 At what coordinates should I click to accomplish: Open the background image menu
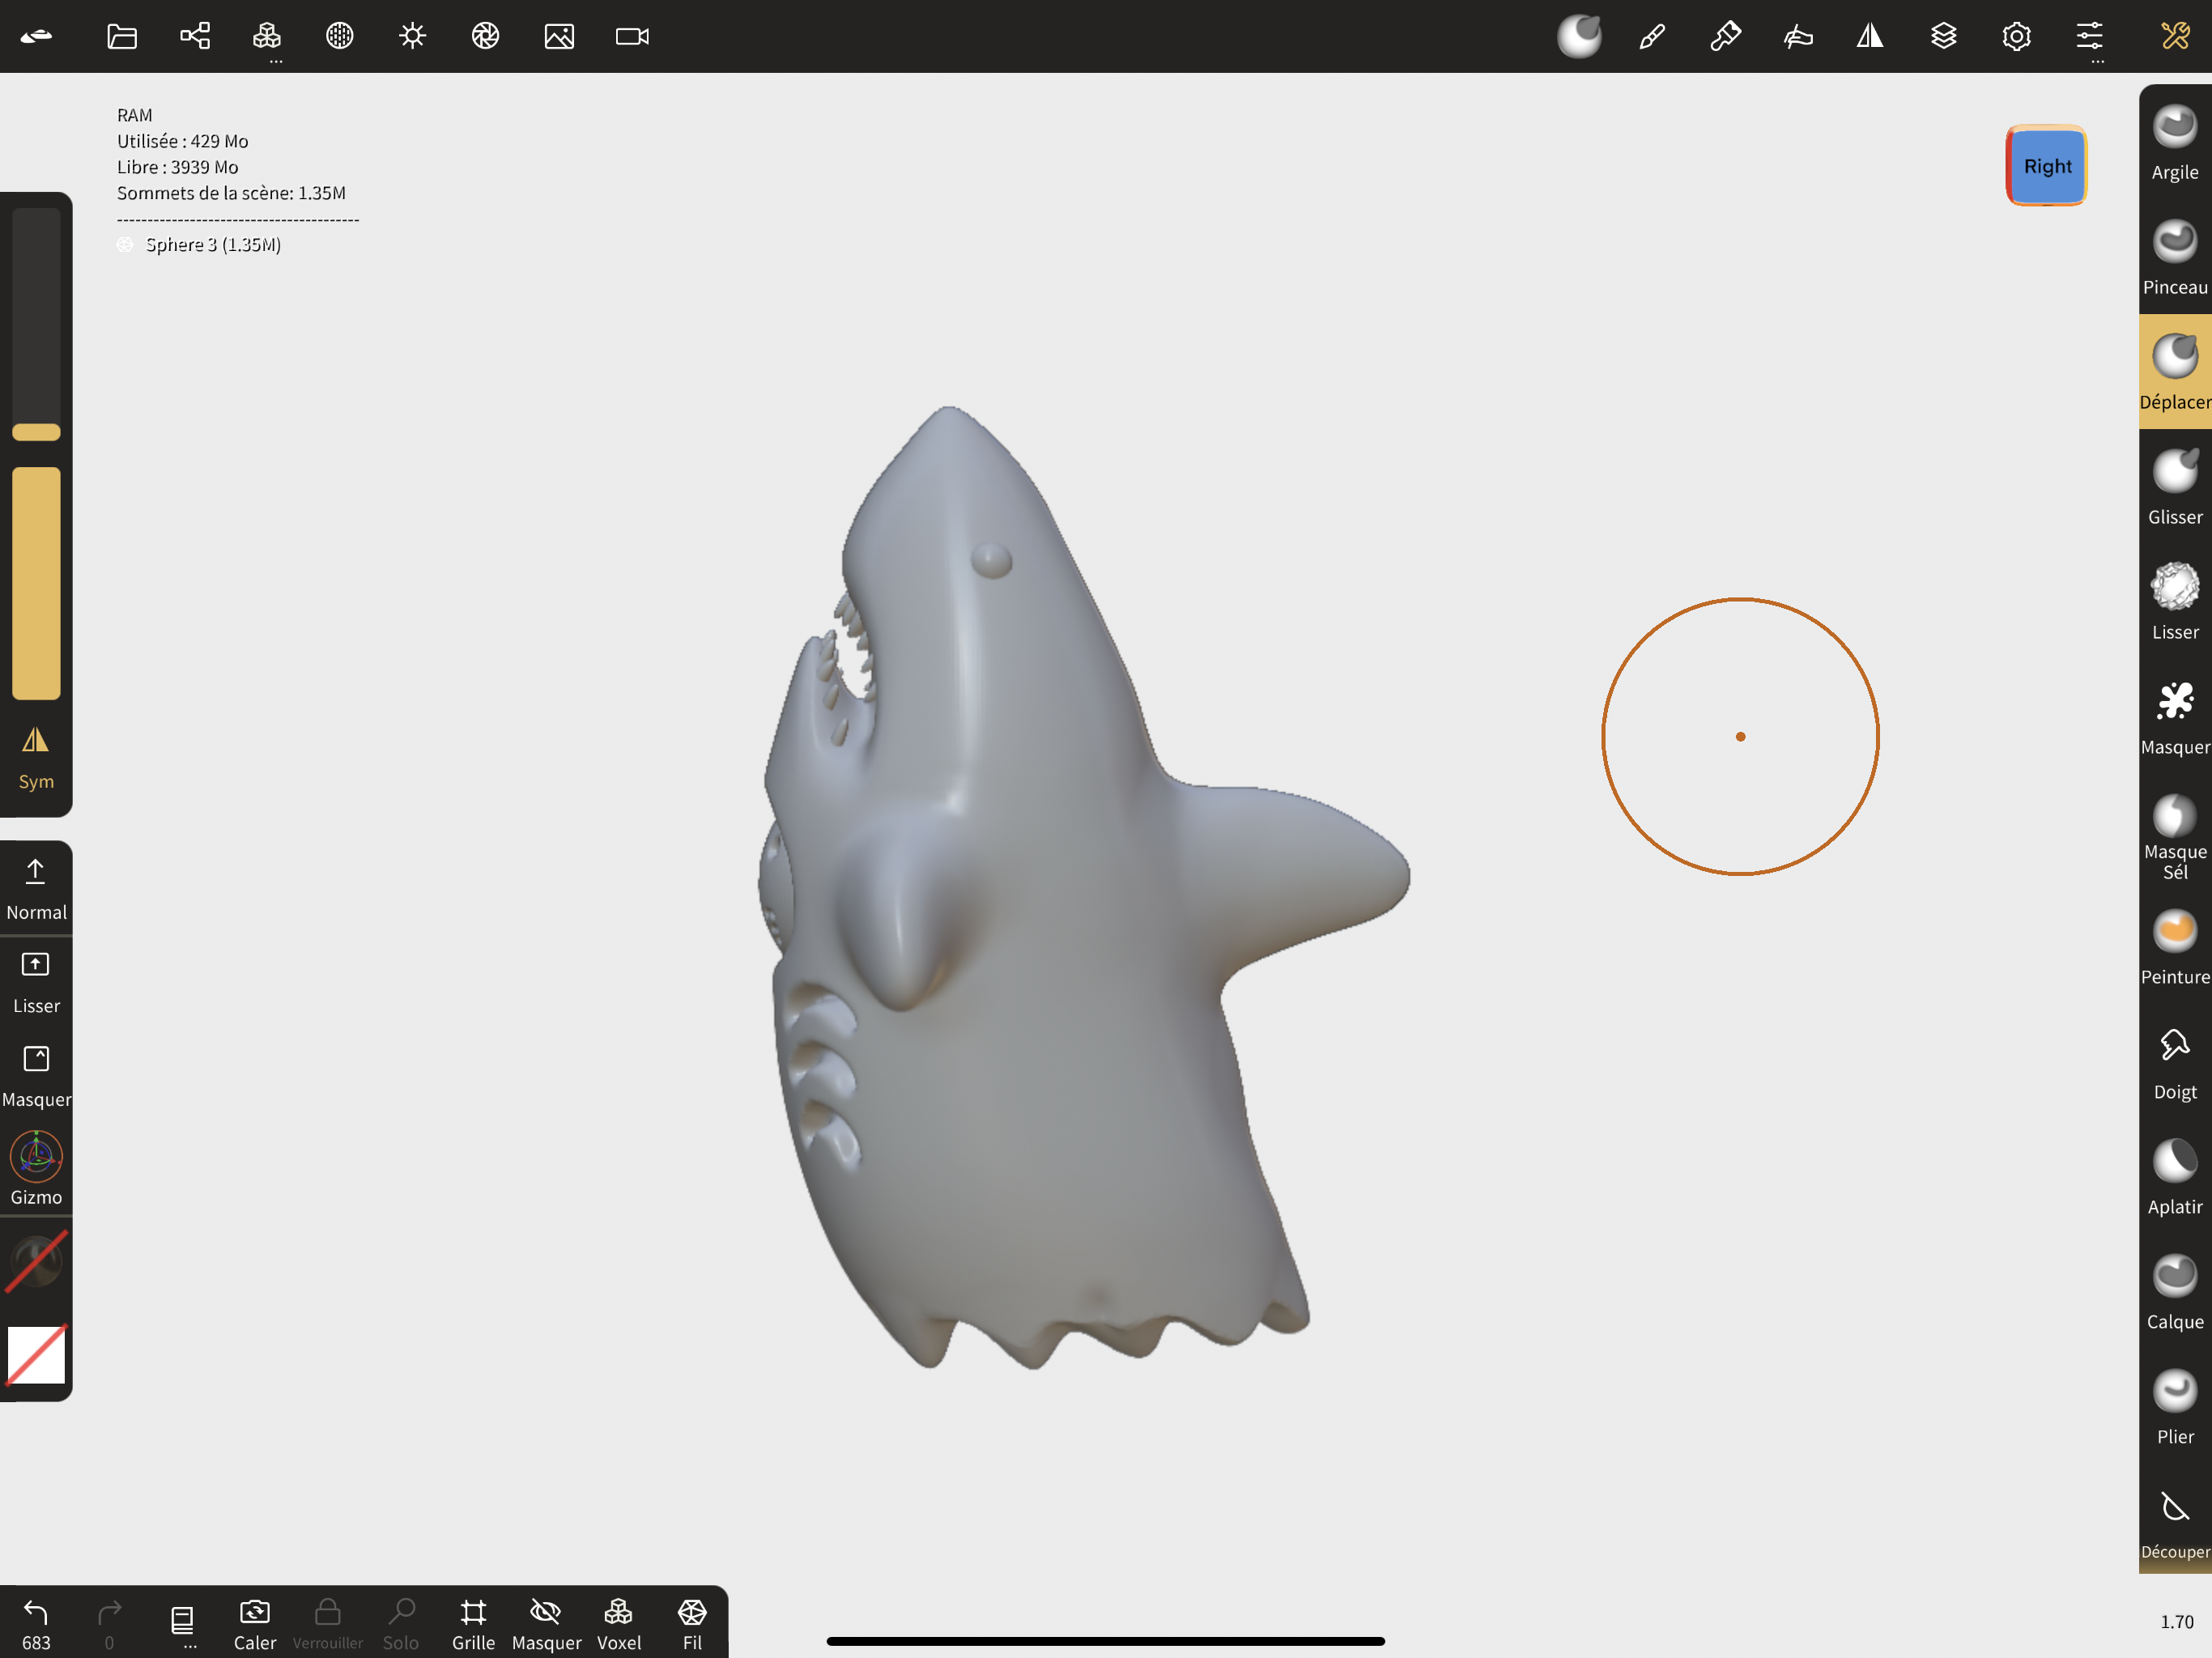[x=559, y=36]
